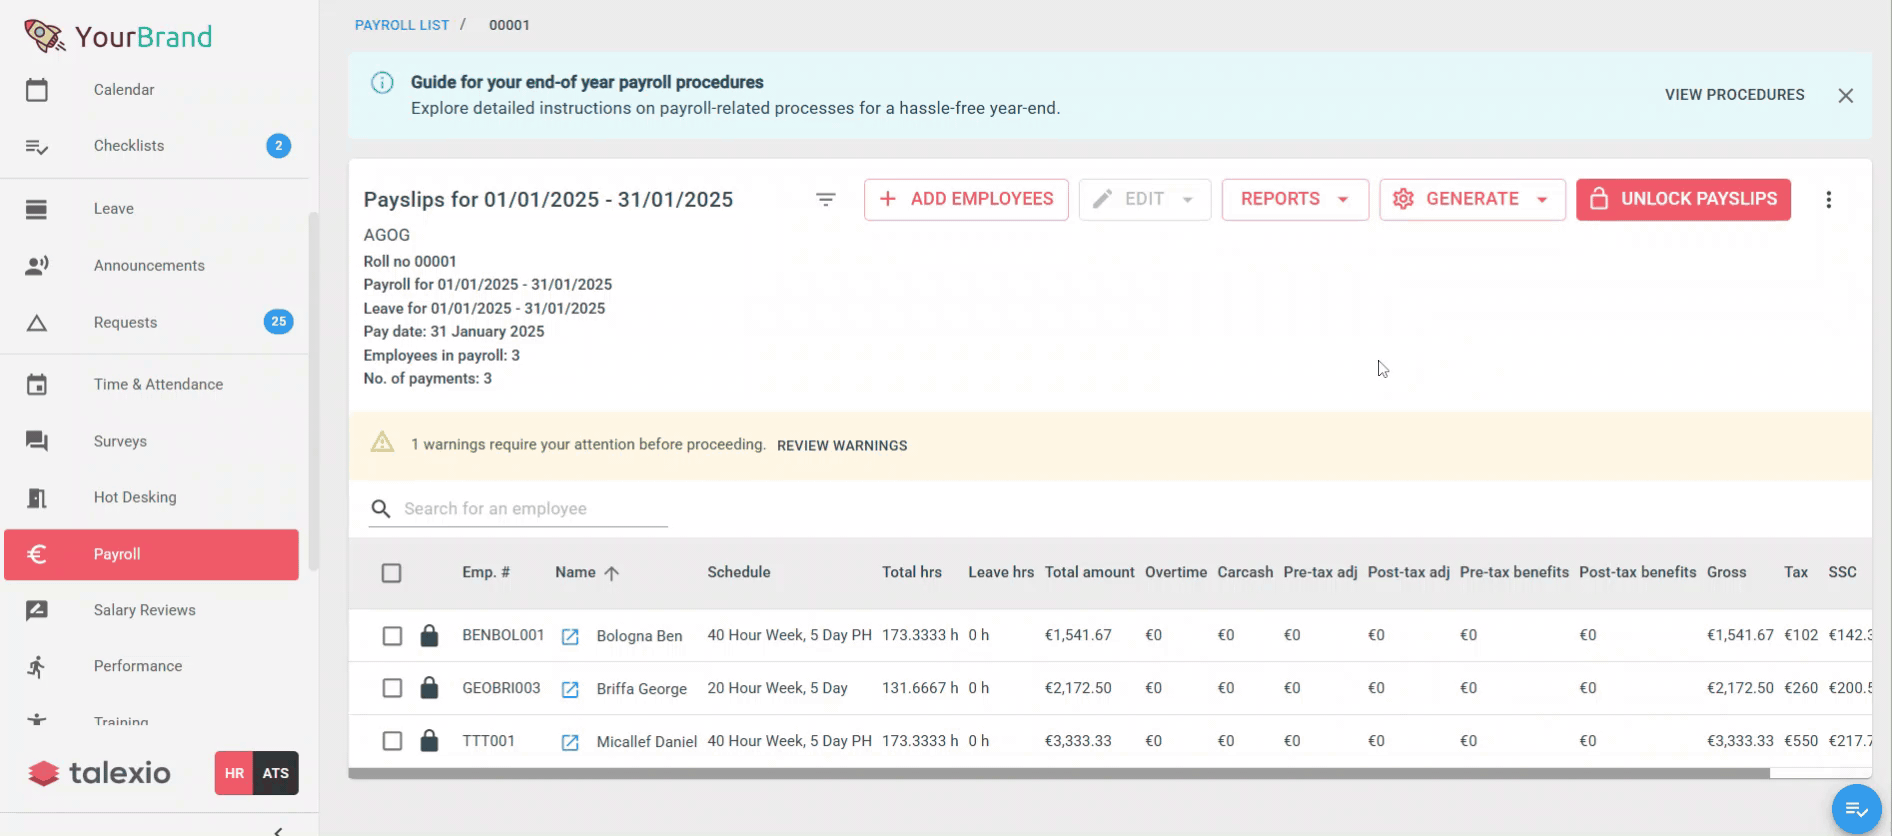Select Hot Desking menu item
Viewport: 1892px width, 836px height.
pos(152,498)
